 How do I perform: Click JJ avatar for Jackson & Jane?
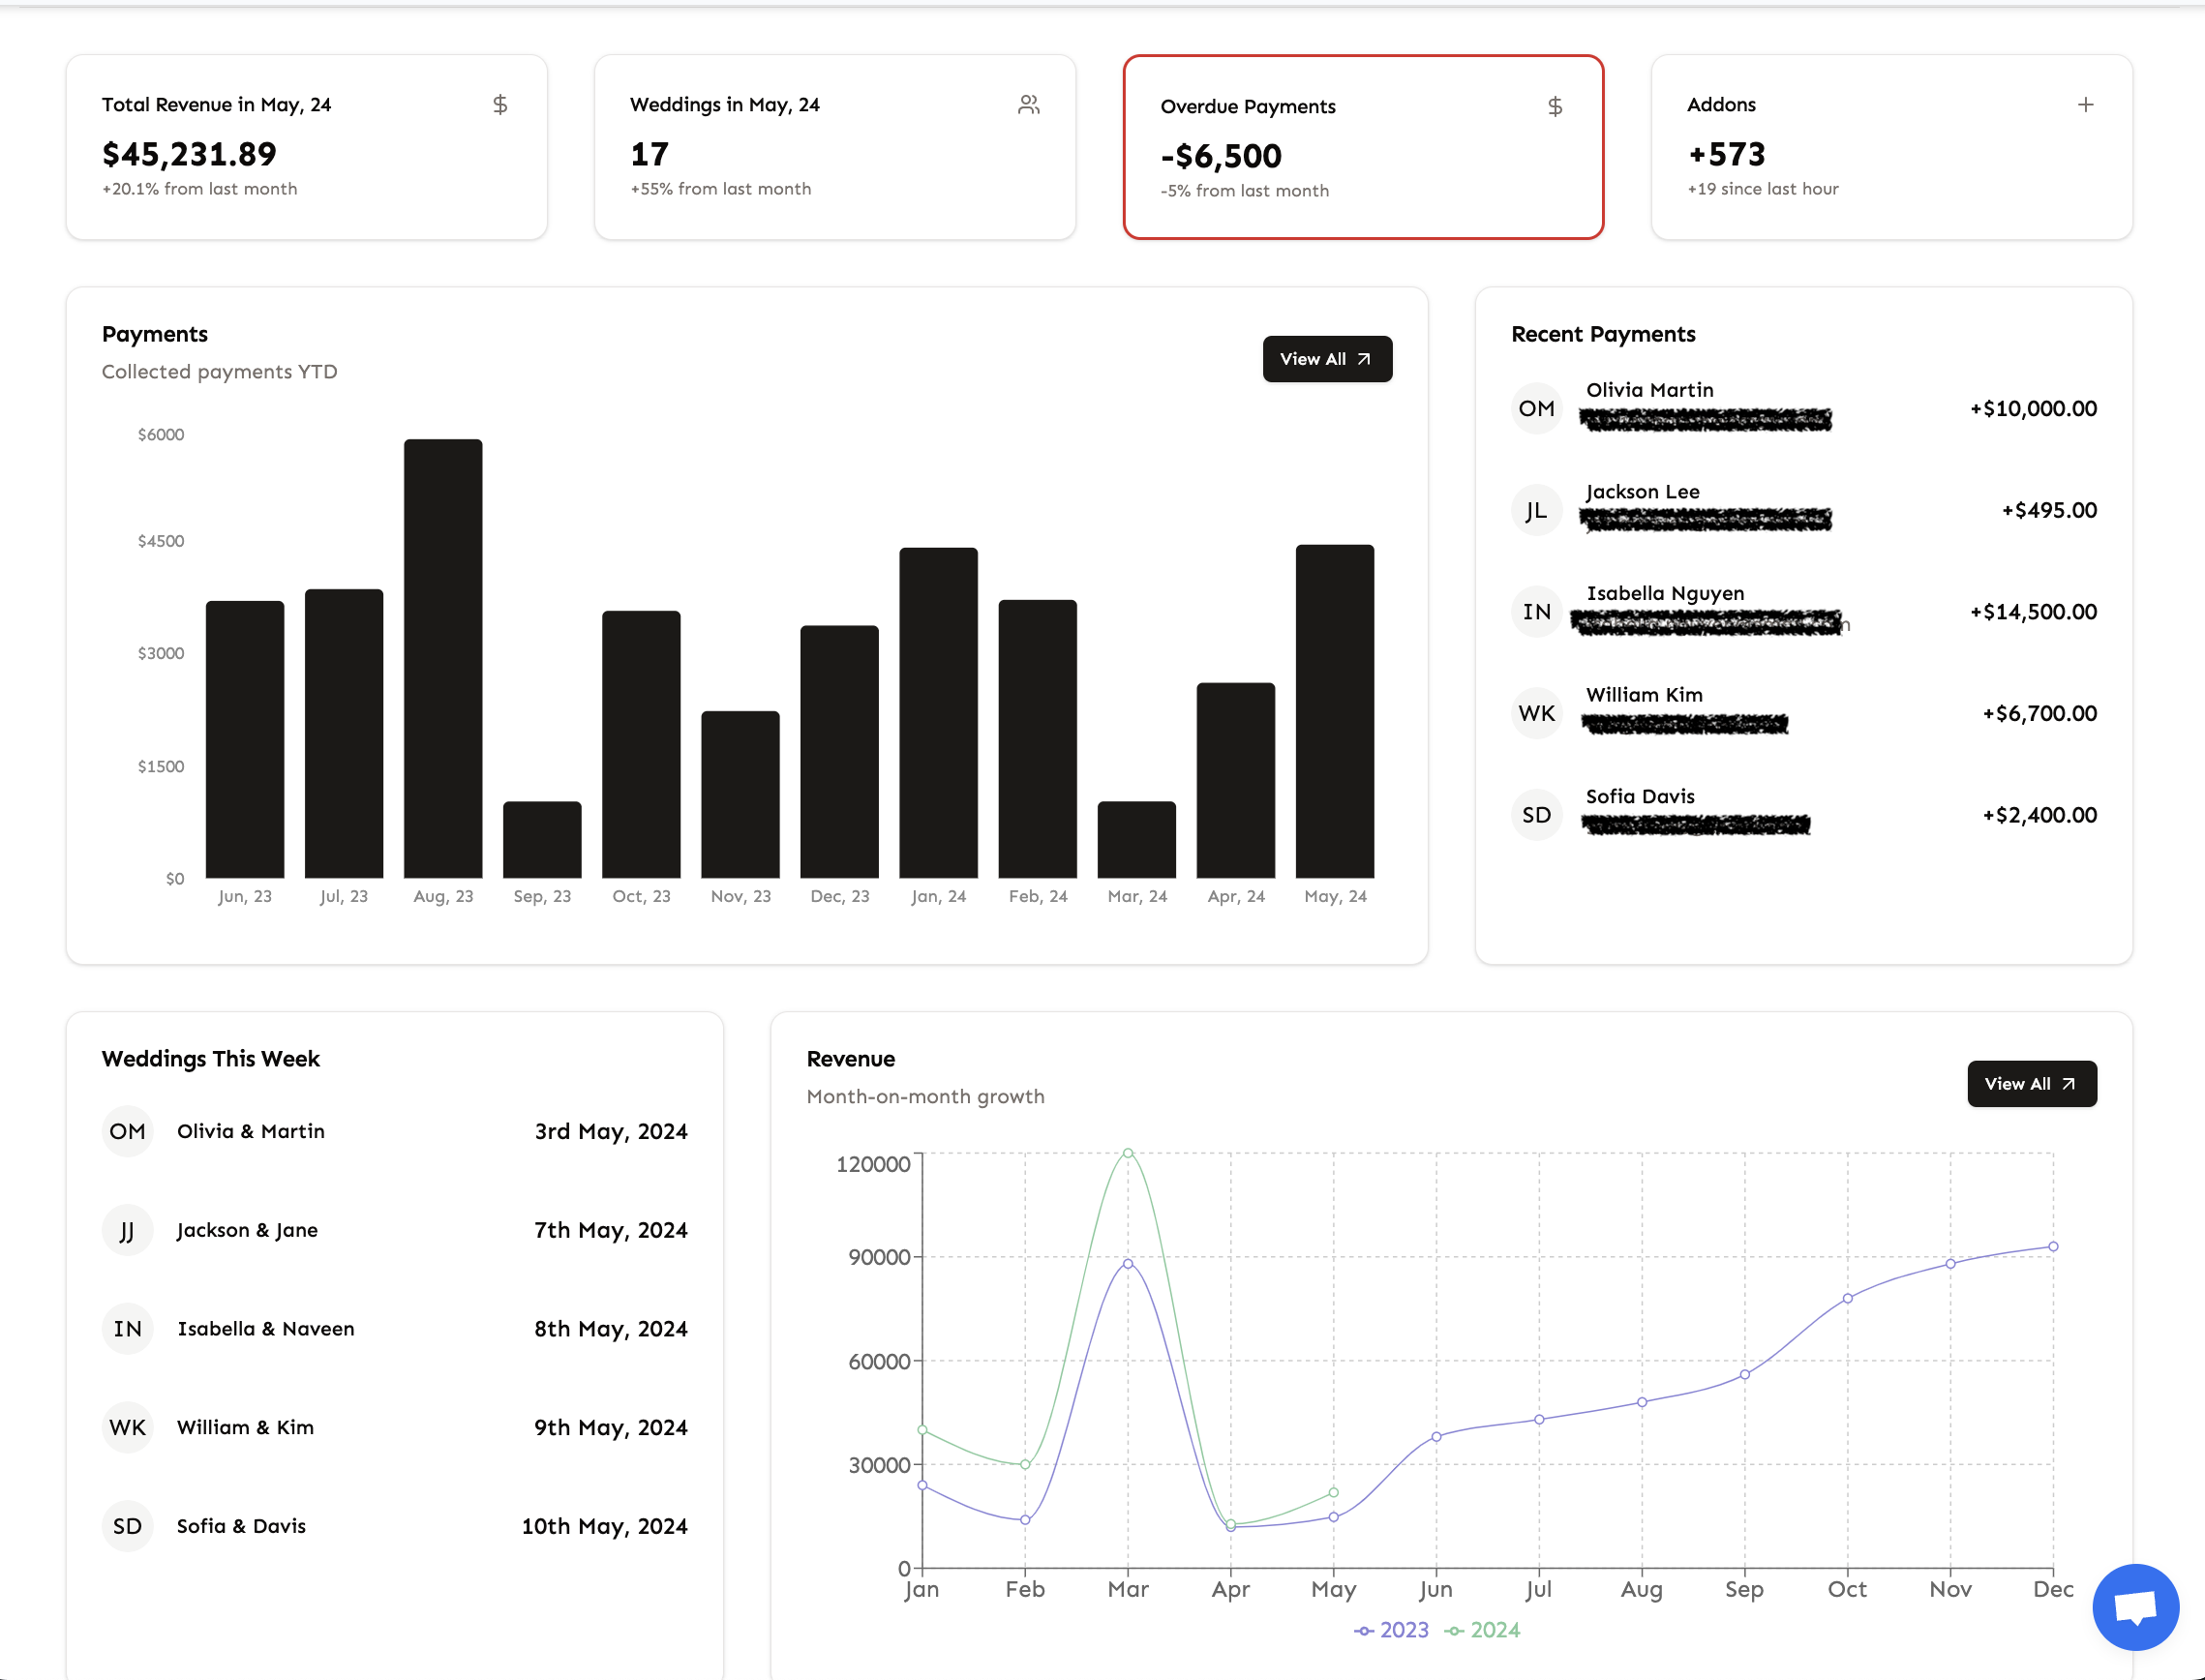point(127,1230)
